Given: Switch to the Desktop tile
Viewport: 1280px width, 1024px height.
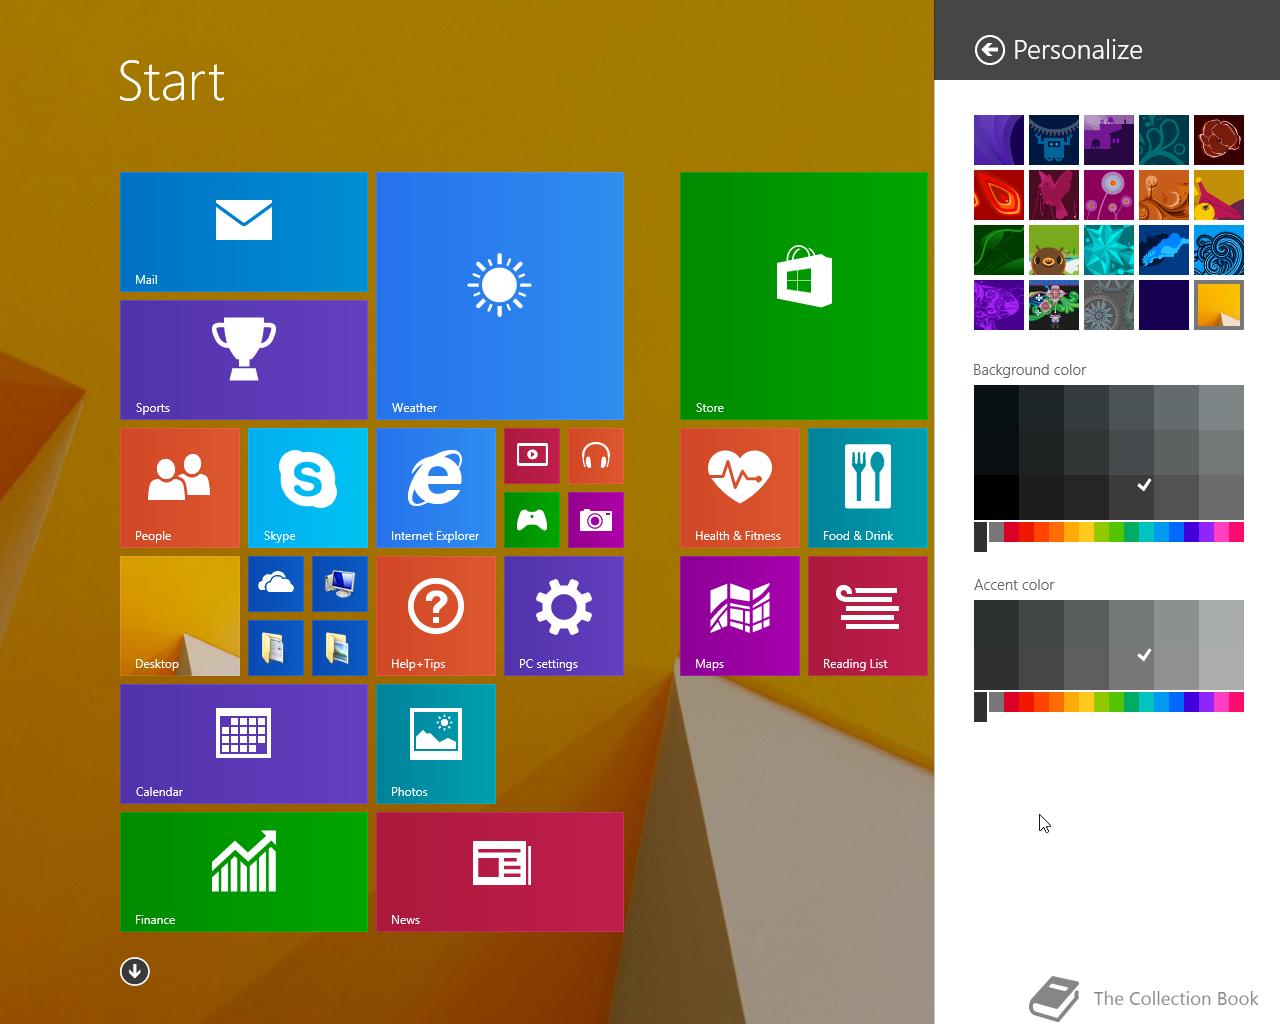Looking at the screenshot, I should pyautogui.click(x=180, y=616).
